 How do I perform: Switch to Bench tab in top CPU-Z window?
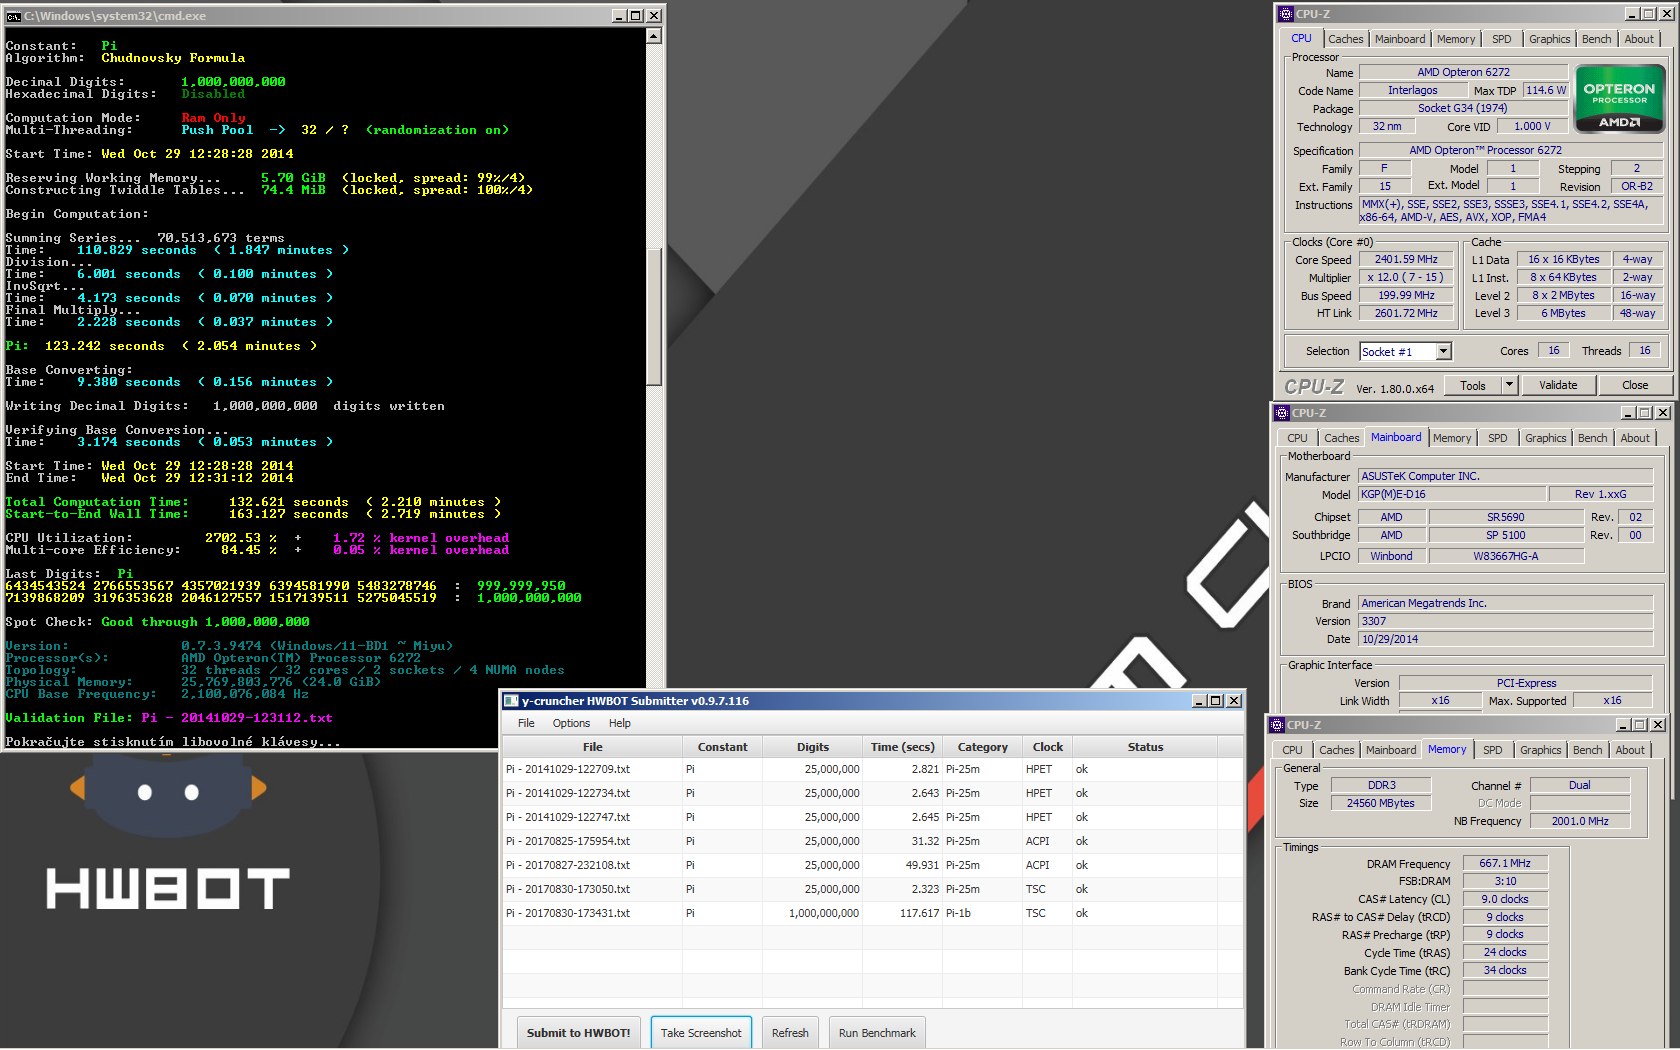(1596, 39)
